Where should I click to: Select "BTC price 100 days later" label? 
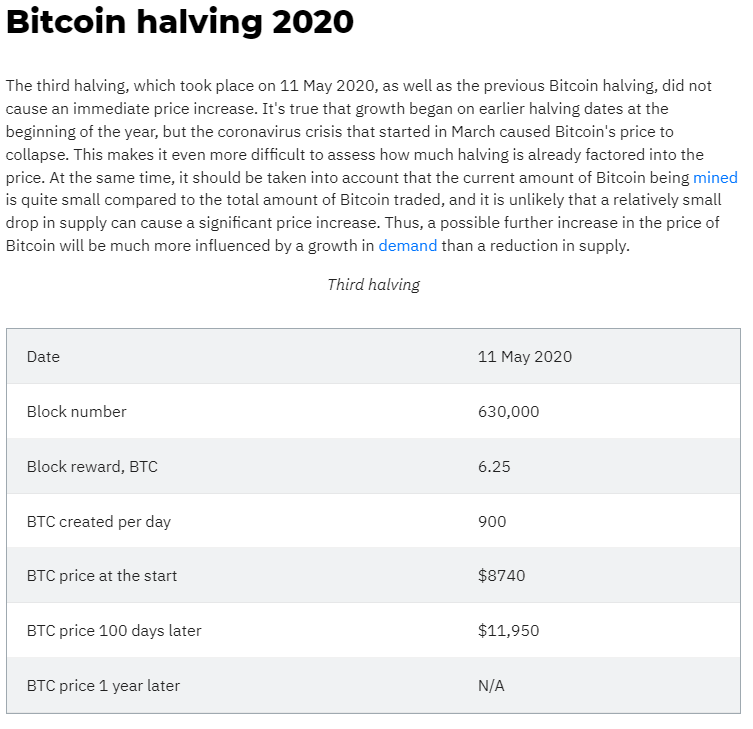[114, 631]
